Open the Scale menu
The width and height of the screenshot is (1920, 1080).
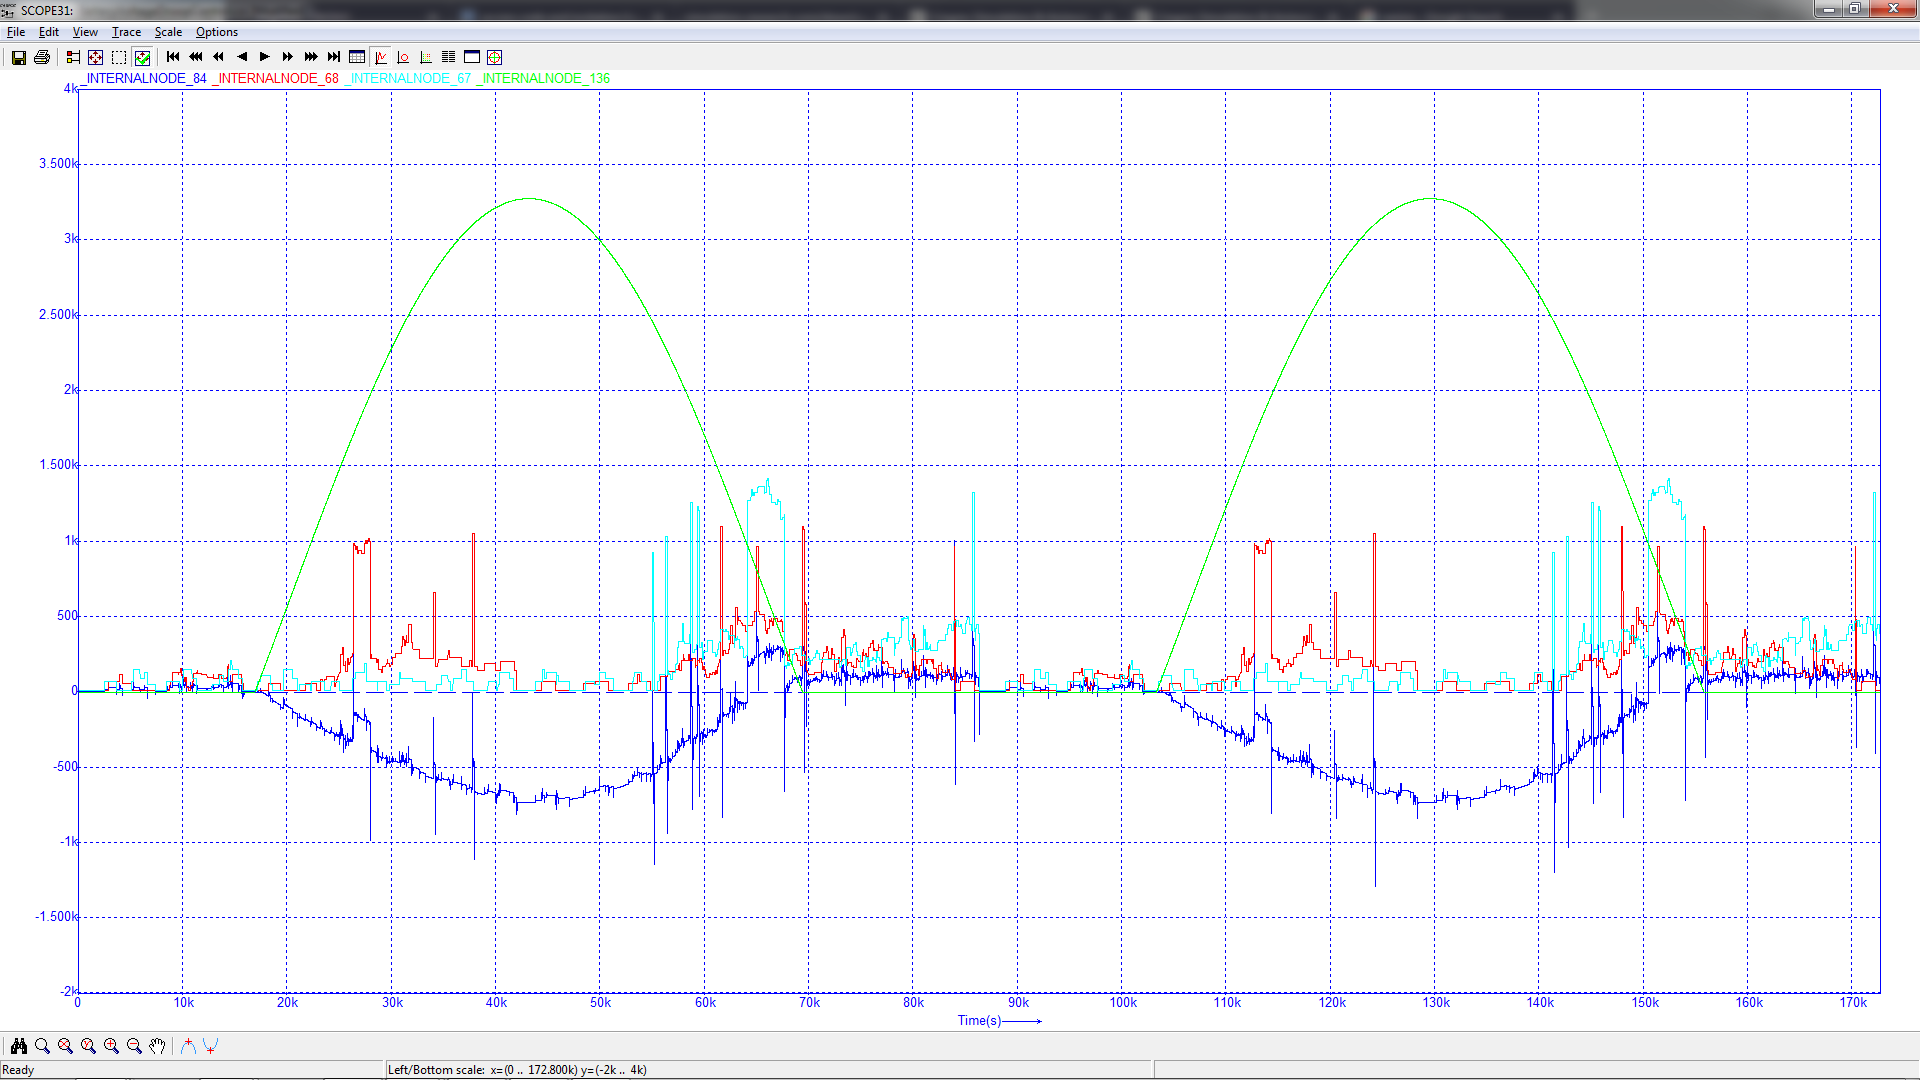coord(168,32)
